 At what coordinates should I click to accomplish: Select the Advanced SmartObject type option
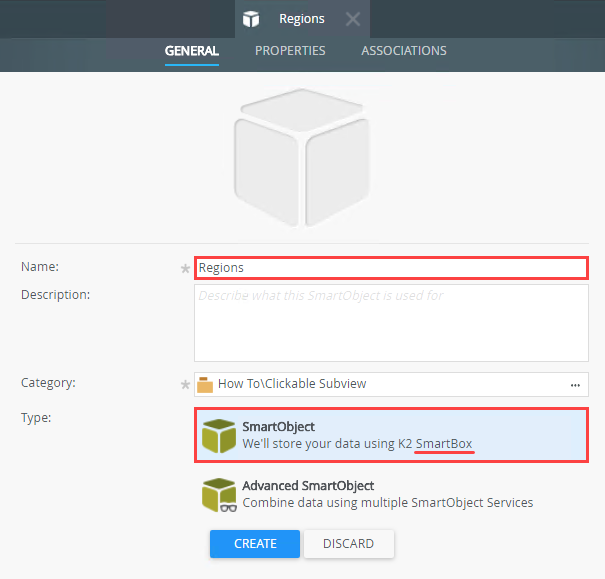[391, 494]
